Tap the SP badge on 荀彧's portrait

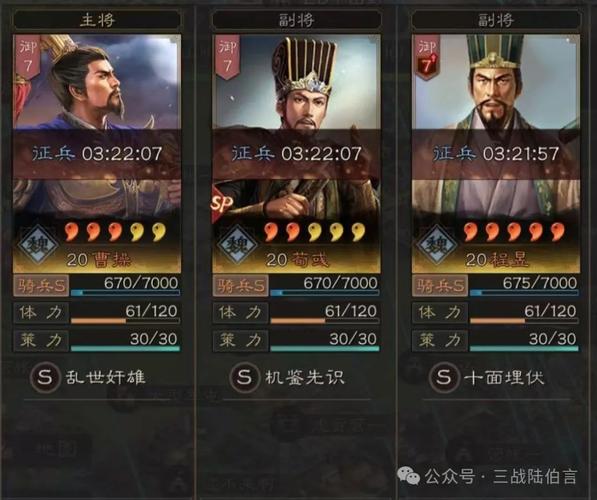point(222,204)
